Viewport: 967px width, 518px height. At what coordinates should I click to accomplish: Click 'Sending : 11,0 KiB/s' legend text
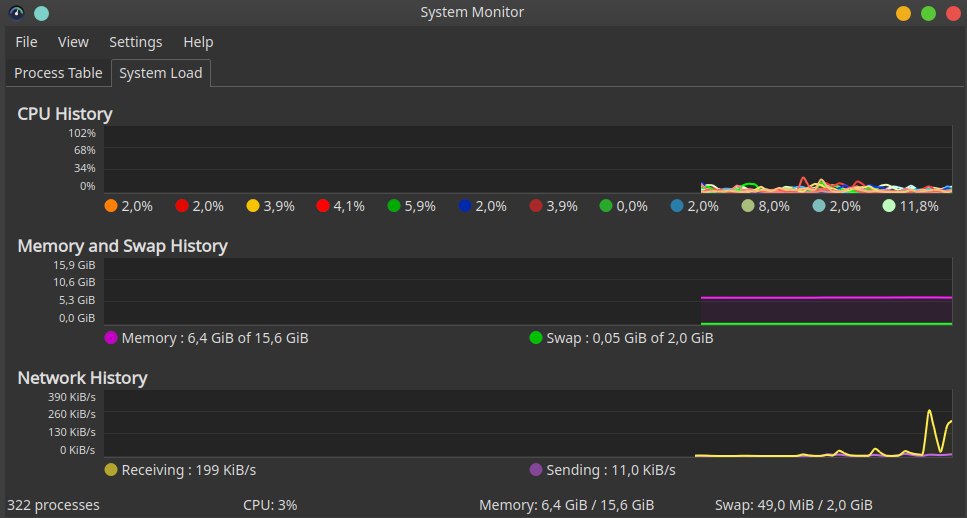pos(611,470)
